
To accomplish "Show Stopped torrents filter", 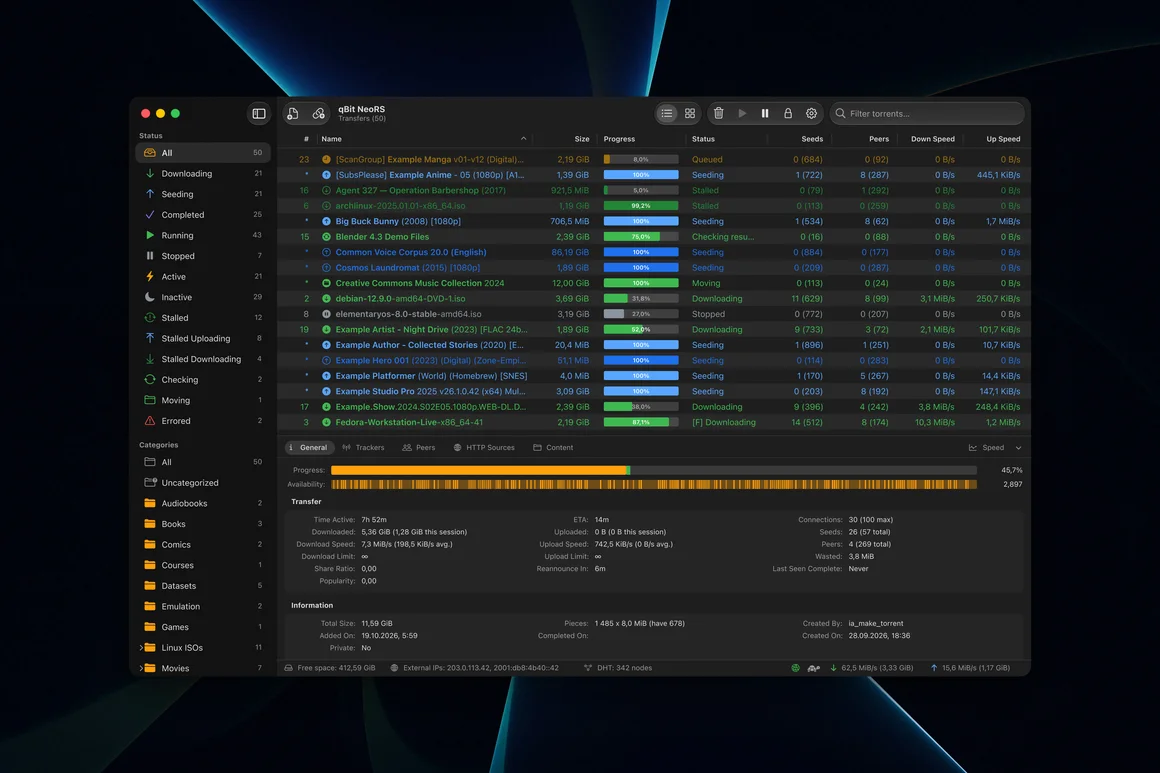I will pyautogui.click(x=203, y=256).
